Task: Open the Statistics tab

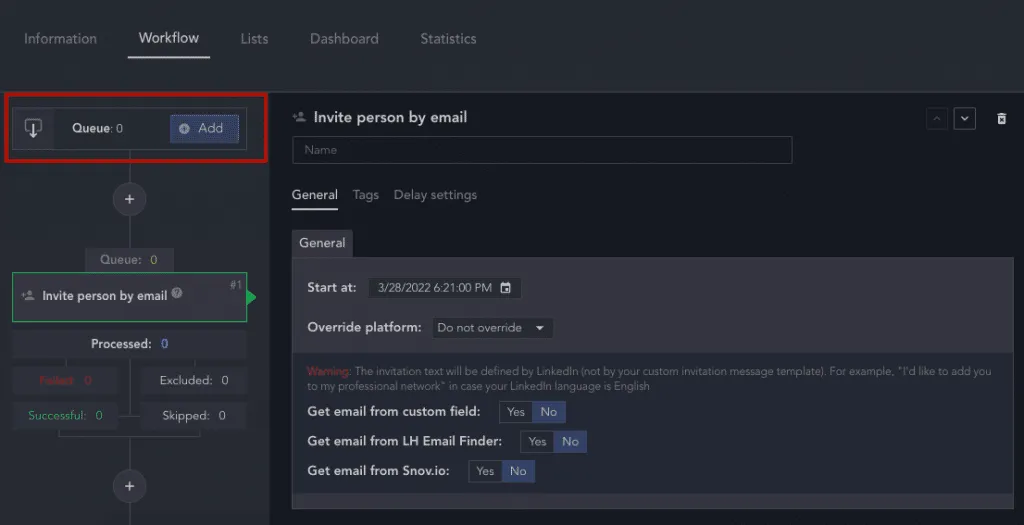Action: (448, 39)
